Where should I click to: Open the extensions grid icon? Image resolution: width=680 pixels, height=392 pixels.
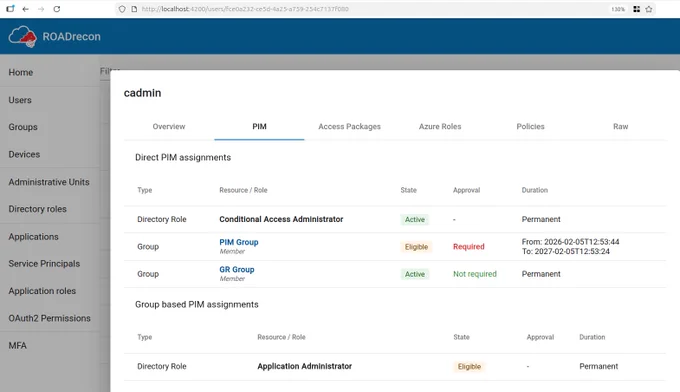click(636, 9)
